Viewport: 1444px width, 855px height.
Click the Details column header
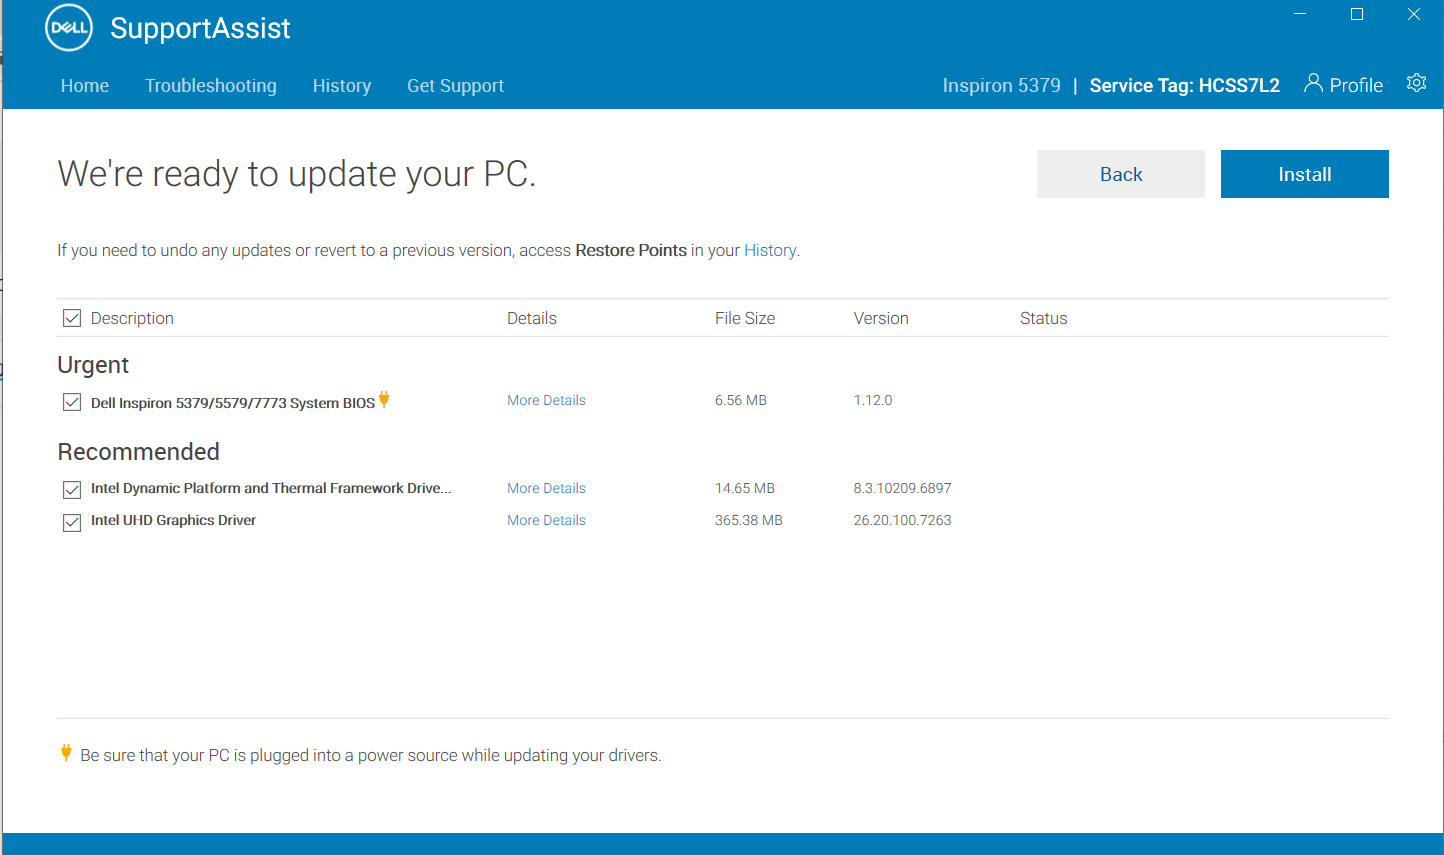532,318
